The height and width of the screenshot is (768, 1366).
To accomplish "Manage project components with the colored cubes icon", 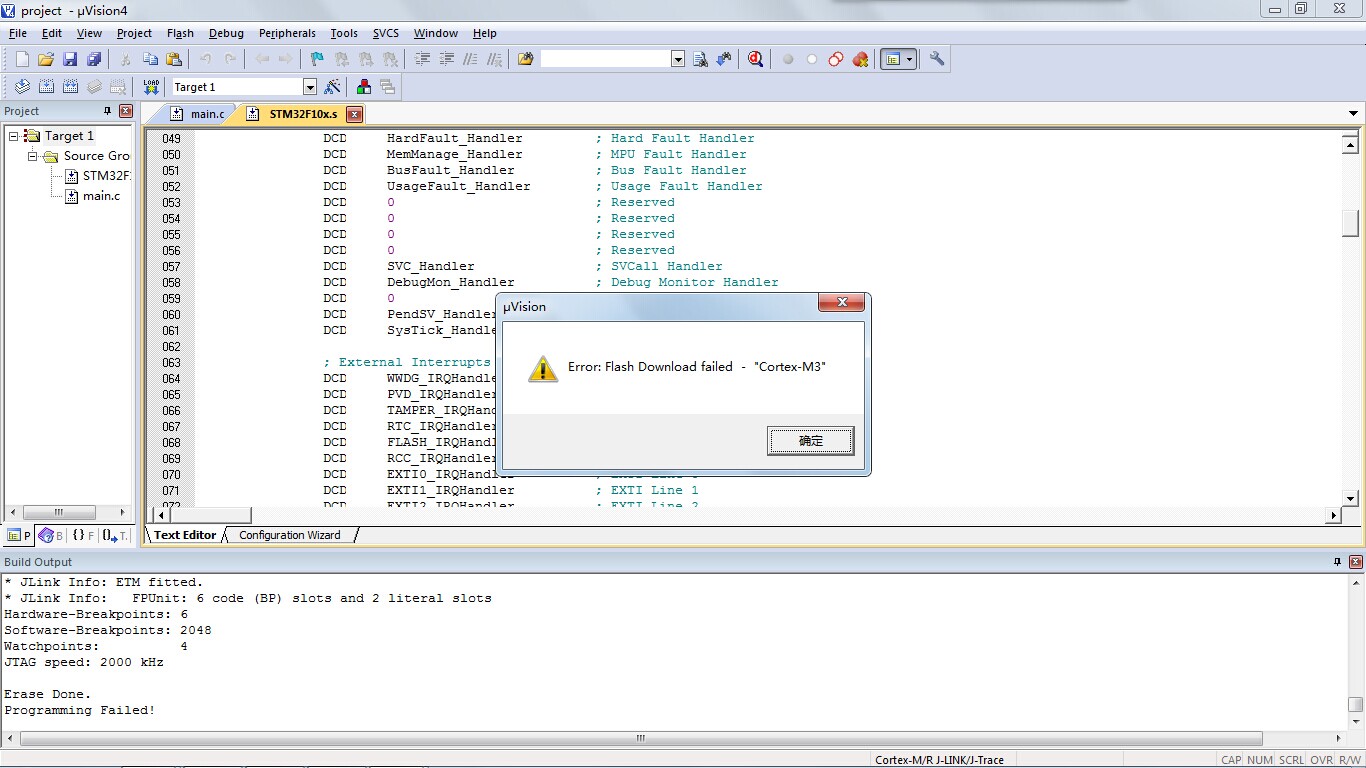I will pos(363,87).
